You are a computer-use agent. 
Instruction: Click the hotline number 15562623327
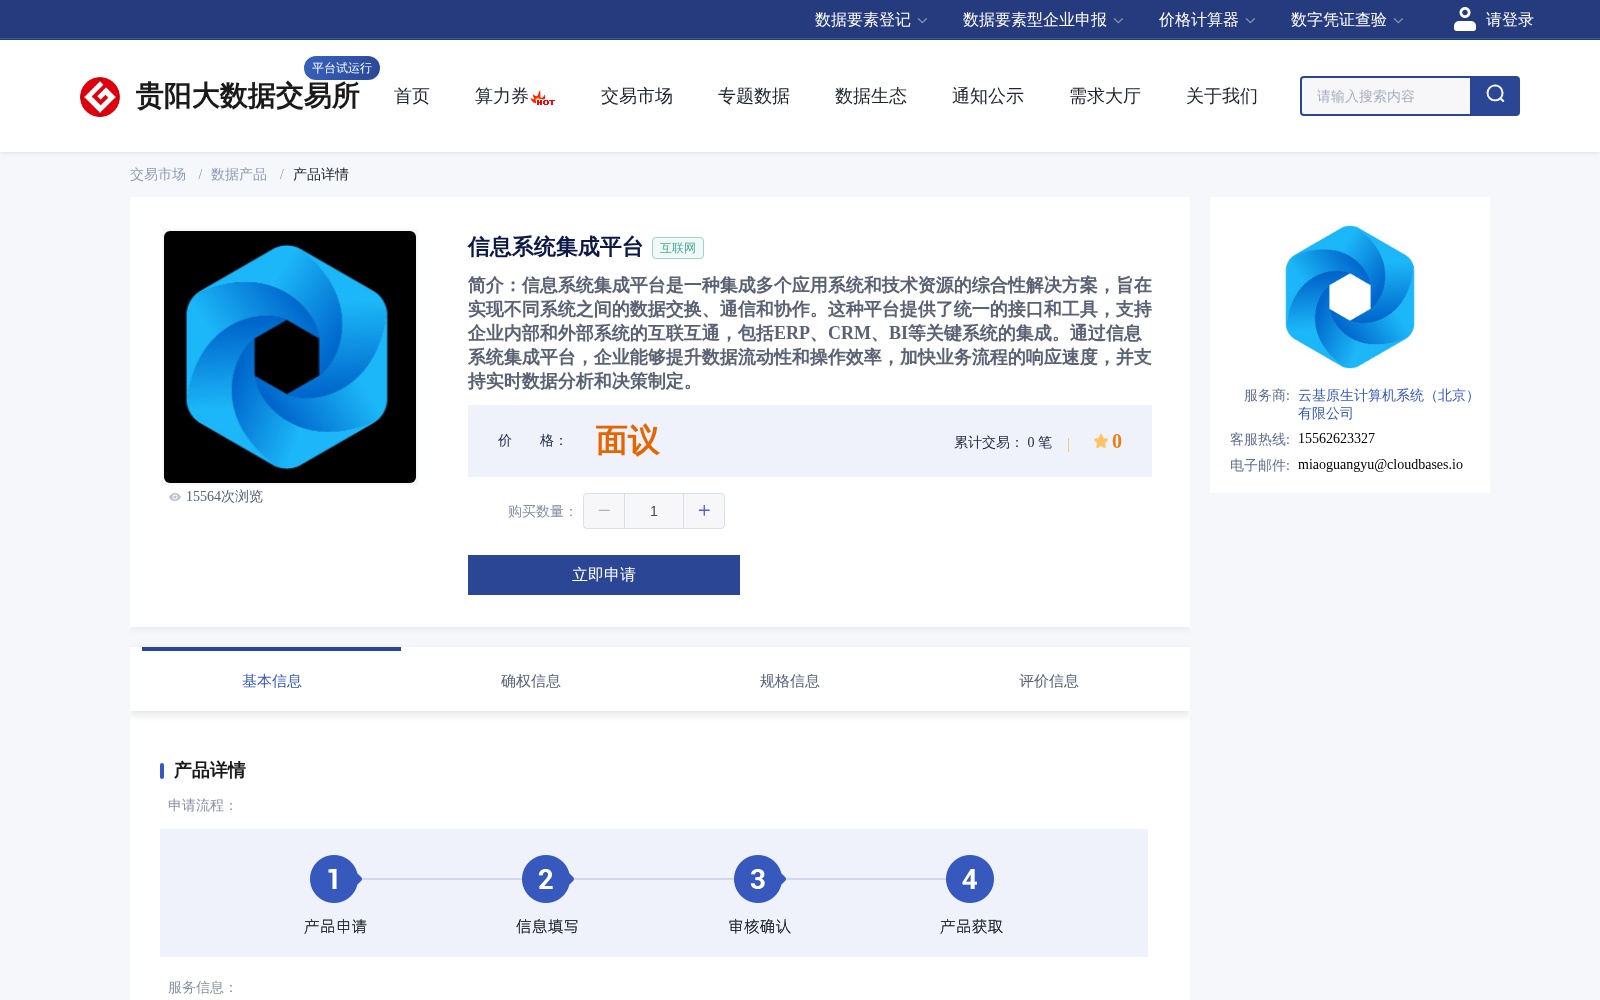coord(1336,438)
